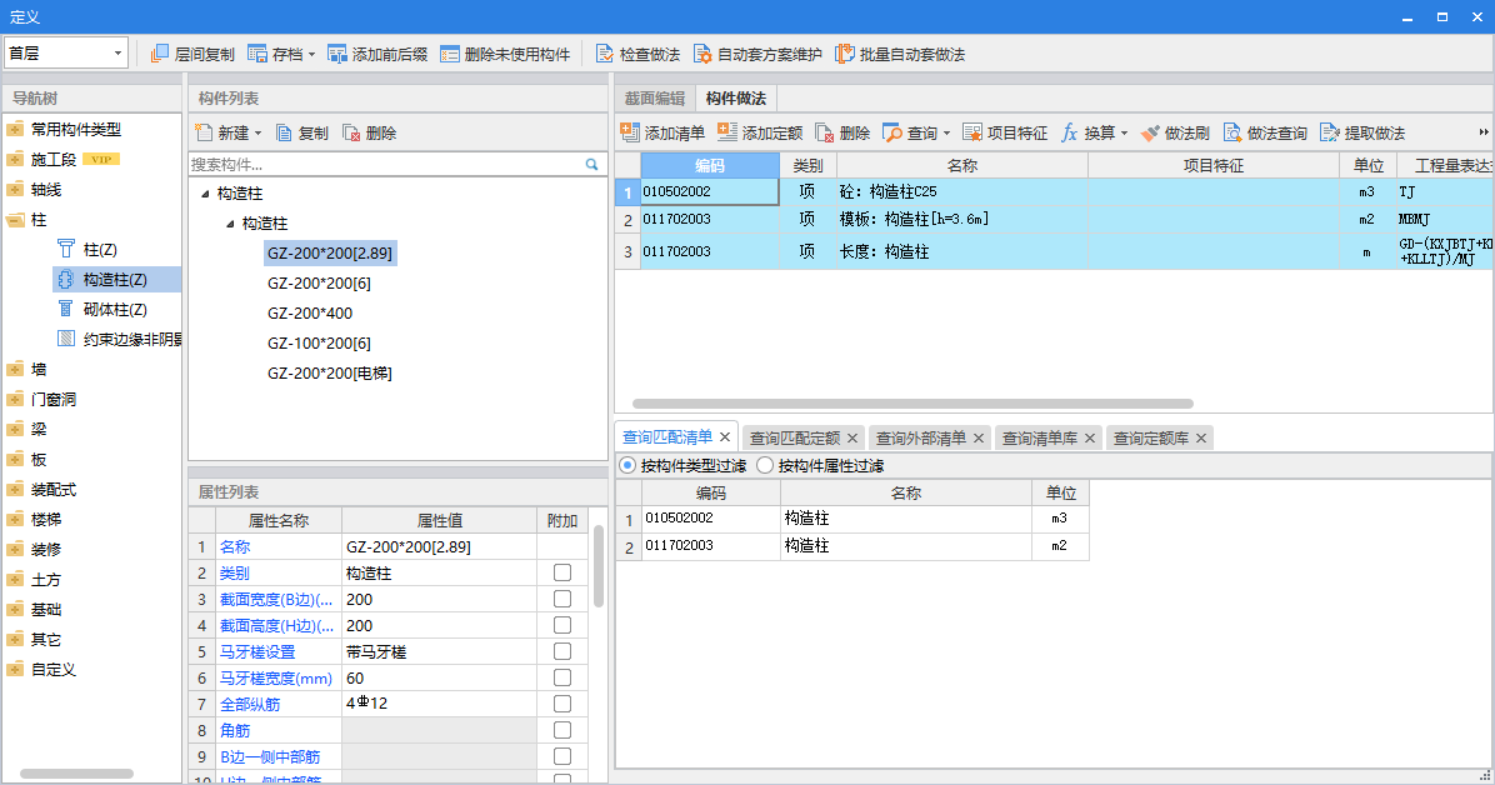Screen dimensions: 1495x785
Task: Check 附加 box for 全部纵筋 row
Action: coord(563,703)
